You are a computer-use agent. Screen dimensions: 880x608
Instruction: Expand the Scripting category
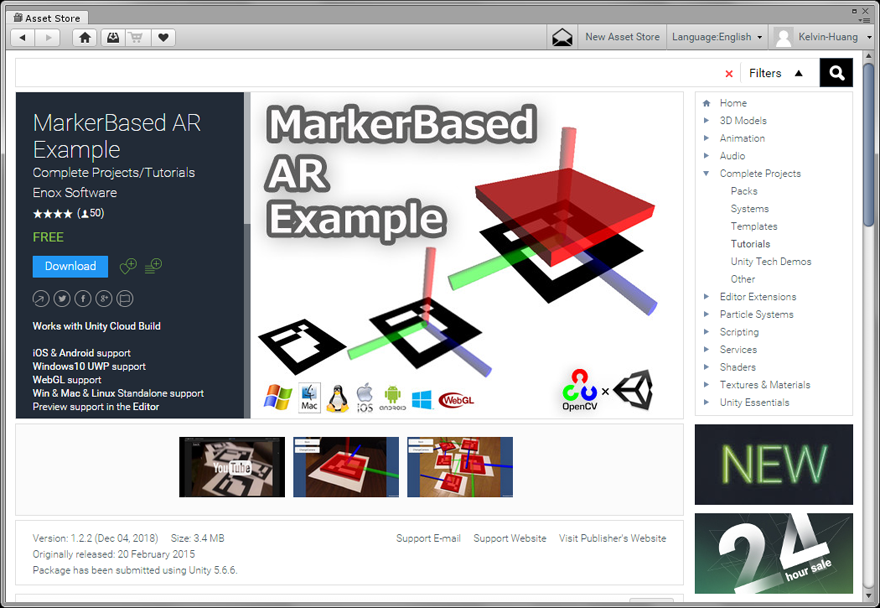707,332
